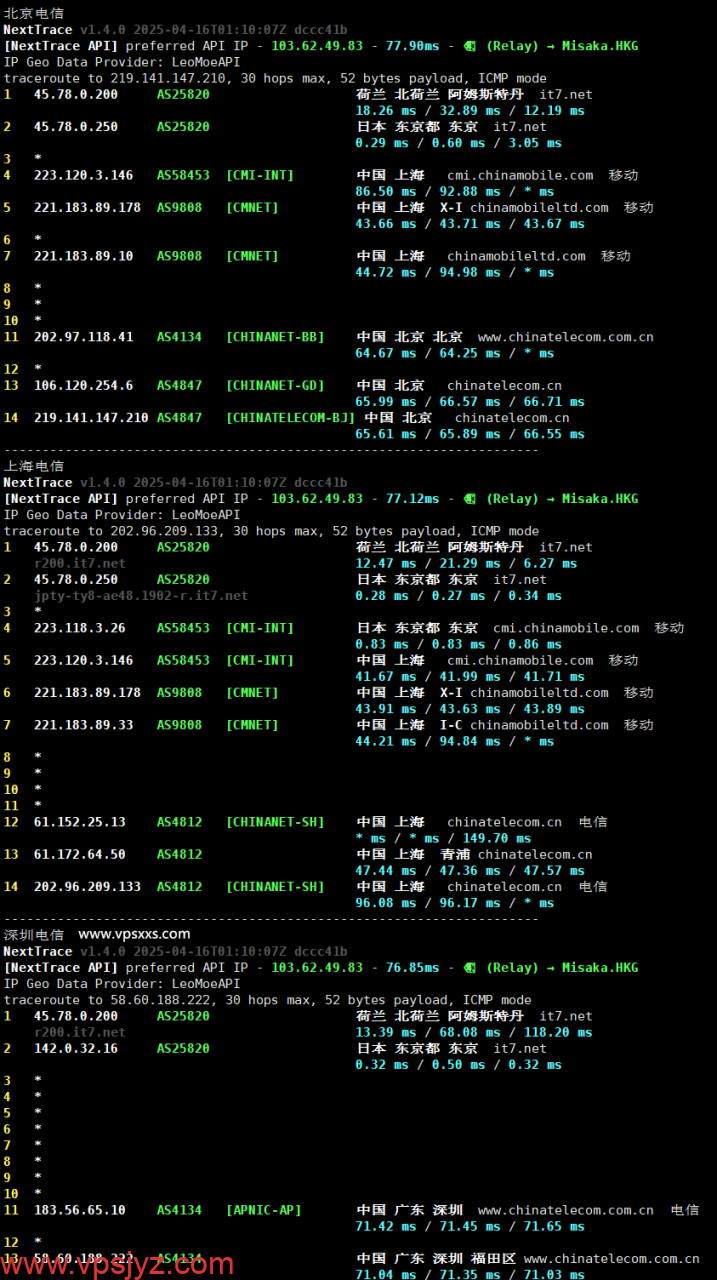This screenshot has width=717, height=1280.
Task: Click AS58453 in the 223.118.3.26 row
Action: coord(183,628)
